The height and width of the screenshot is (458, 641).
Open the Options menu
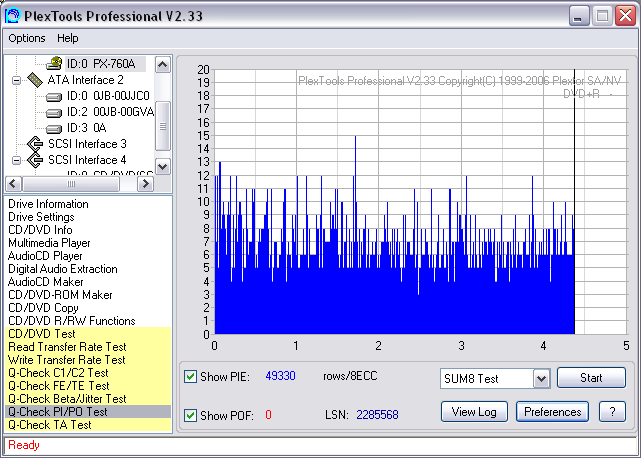27,38
